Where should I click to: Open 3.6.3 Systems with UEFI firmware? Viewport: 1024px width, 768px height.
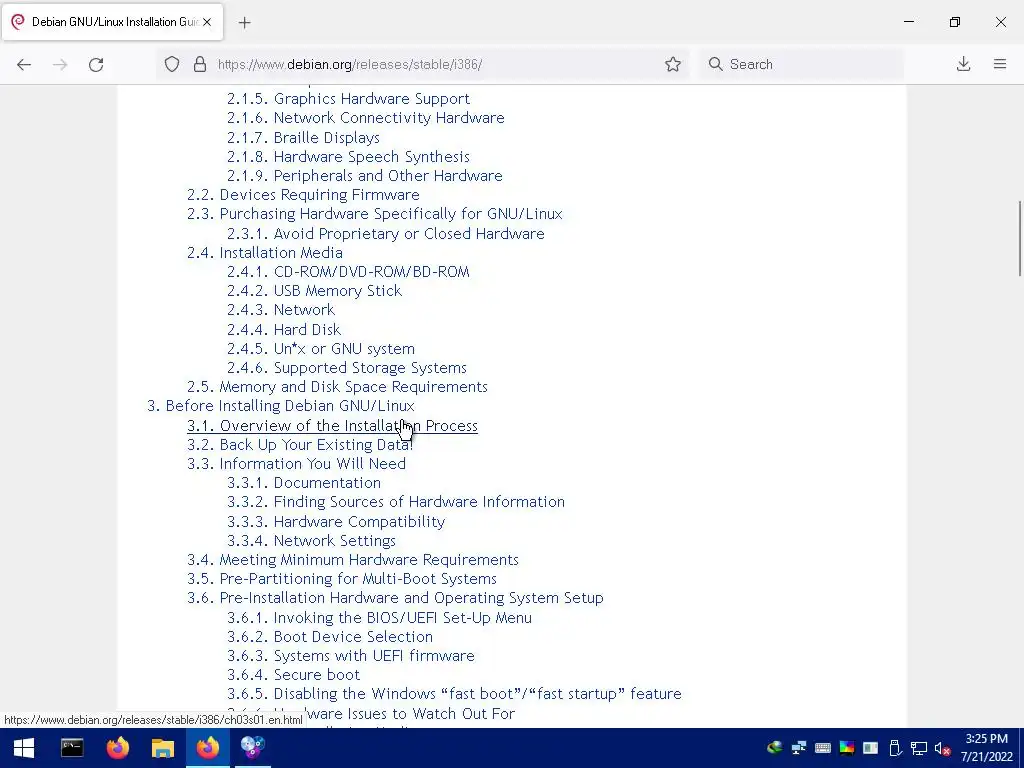pos(351,656)
